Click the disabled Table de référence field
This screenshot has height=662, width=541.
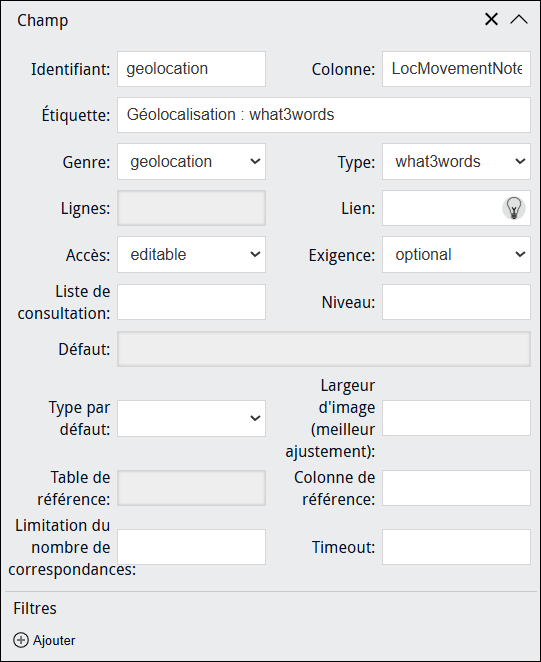[191, 488]
